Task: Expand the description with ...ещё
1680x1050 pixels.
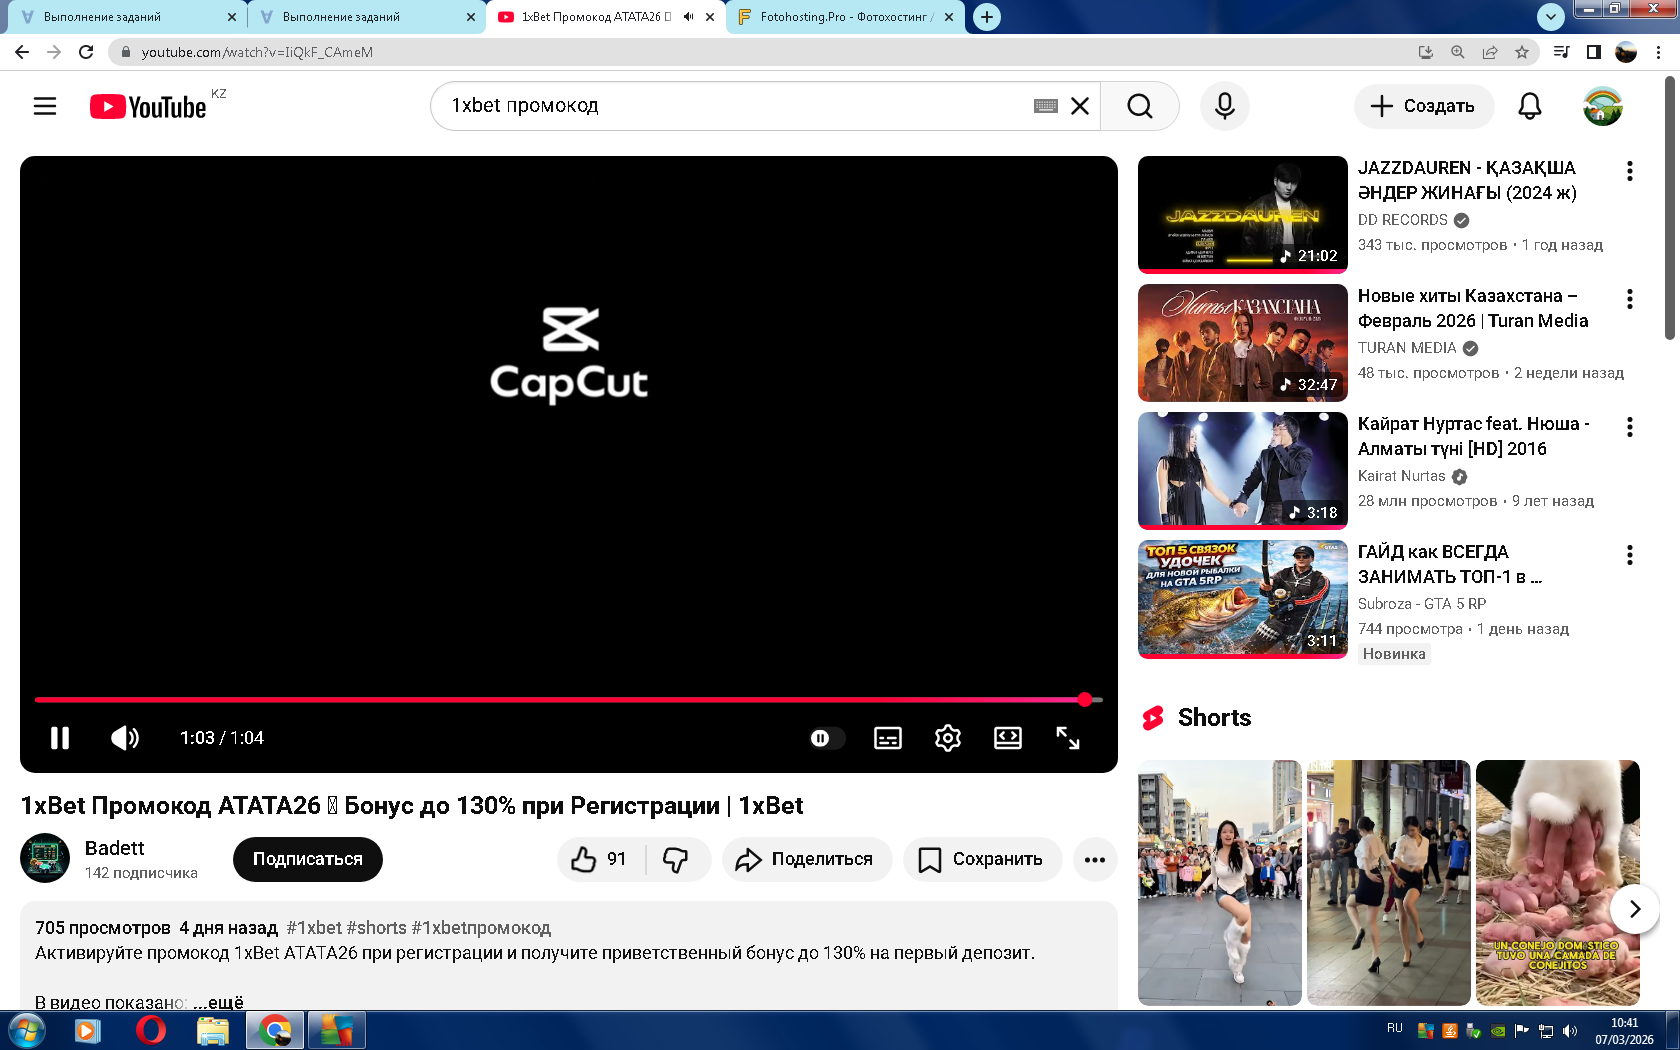Action: pos(218,1002)
